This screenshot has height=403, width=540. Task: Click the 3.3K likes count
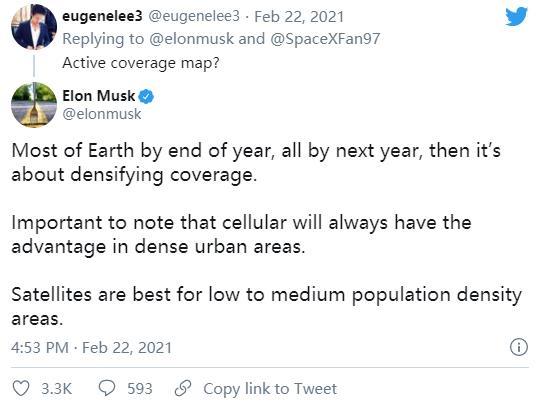[56, 389]
